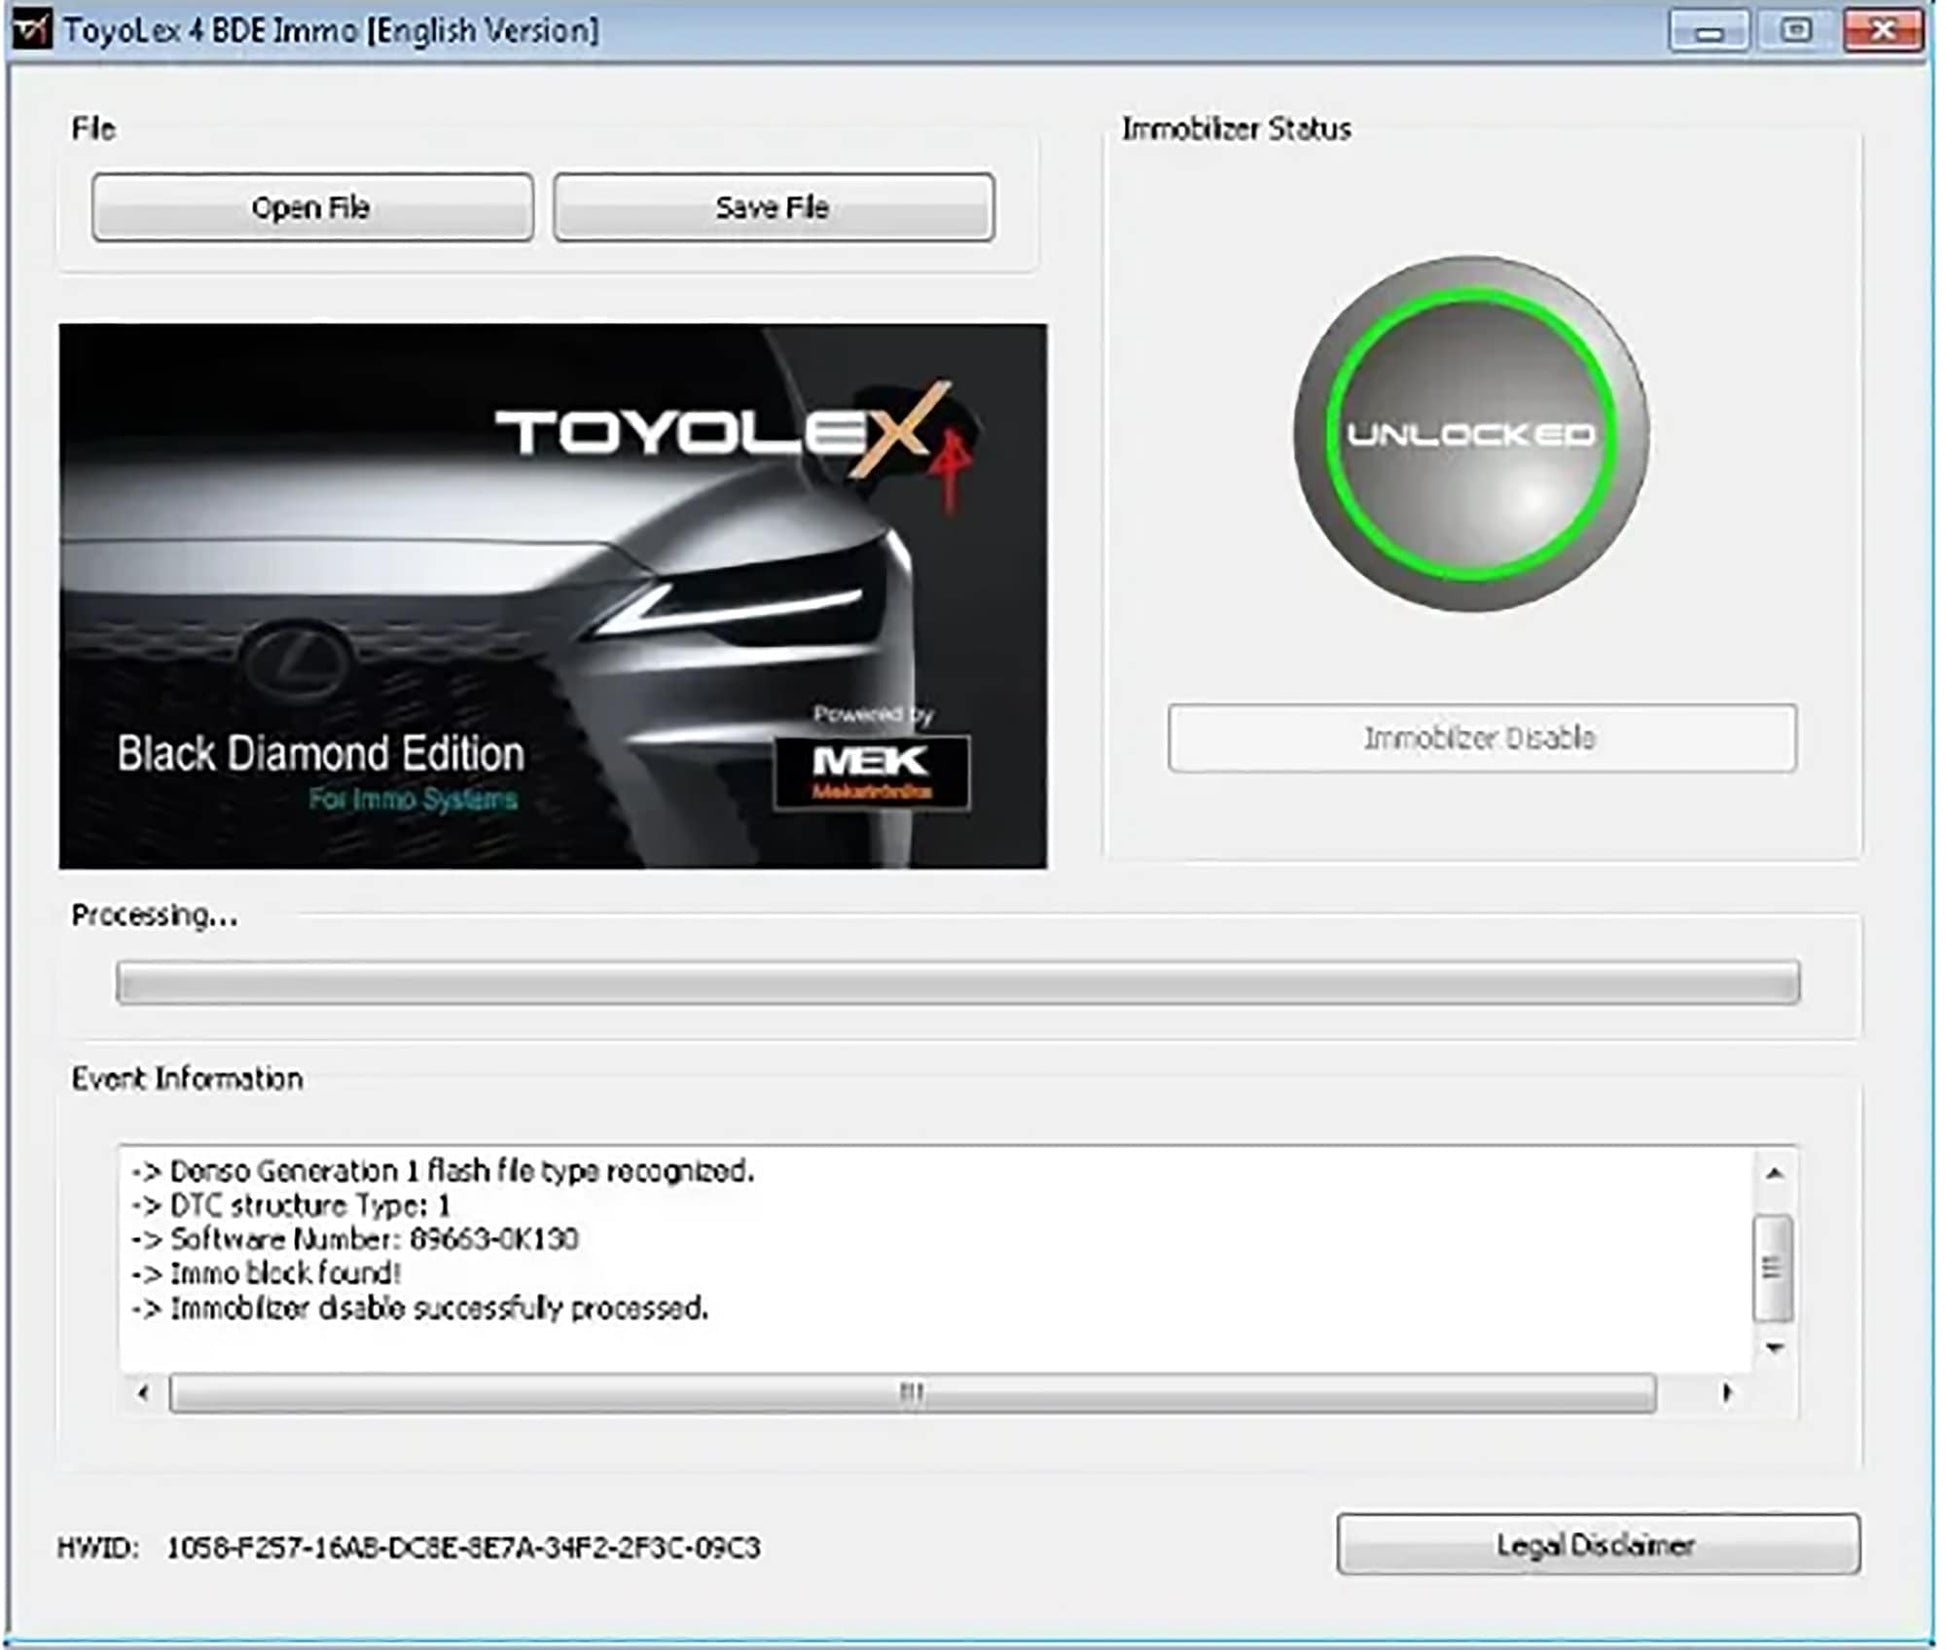Close the ToyoLex application window
The height and width of the screenshot is (1650, 1946).
tap(1882, 32)
